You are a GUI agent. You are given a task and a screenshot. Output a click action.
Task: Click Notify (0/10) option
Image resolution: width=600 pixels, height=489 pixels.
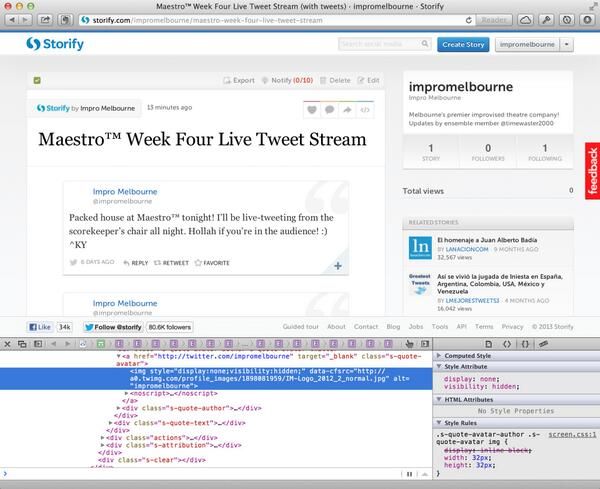[x=287, y=80]
